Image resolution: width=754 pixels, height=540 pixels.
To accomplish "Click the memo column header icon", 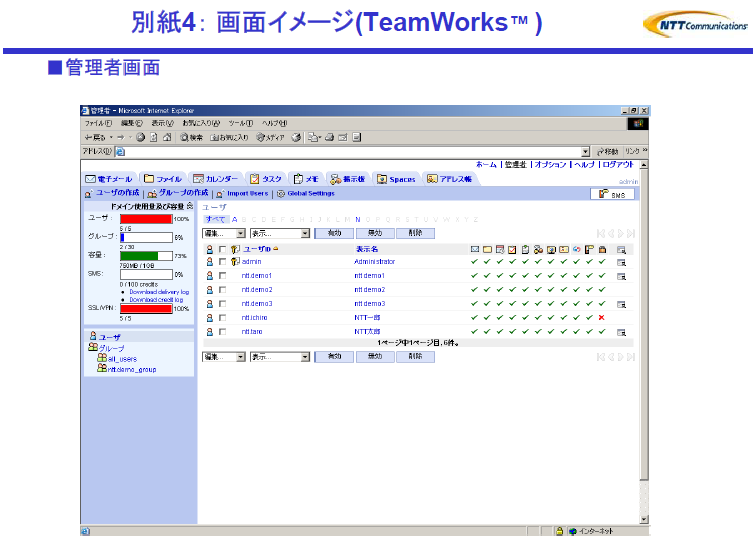I will [526, 249].
